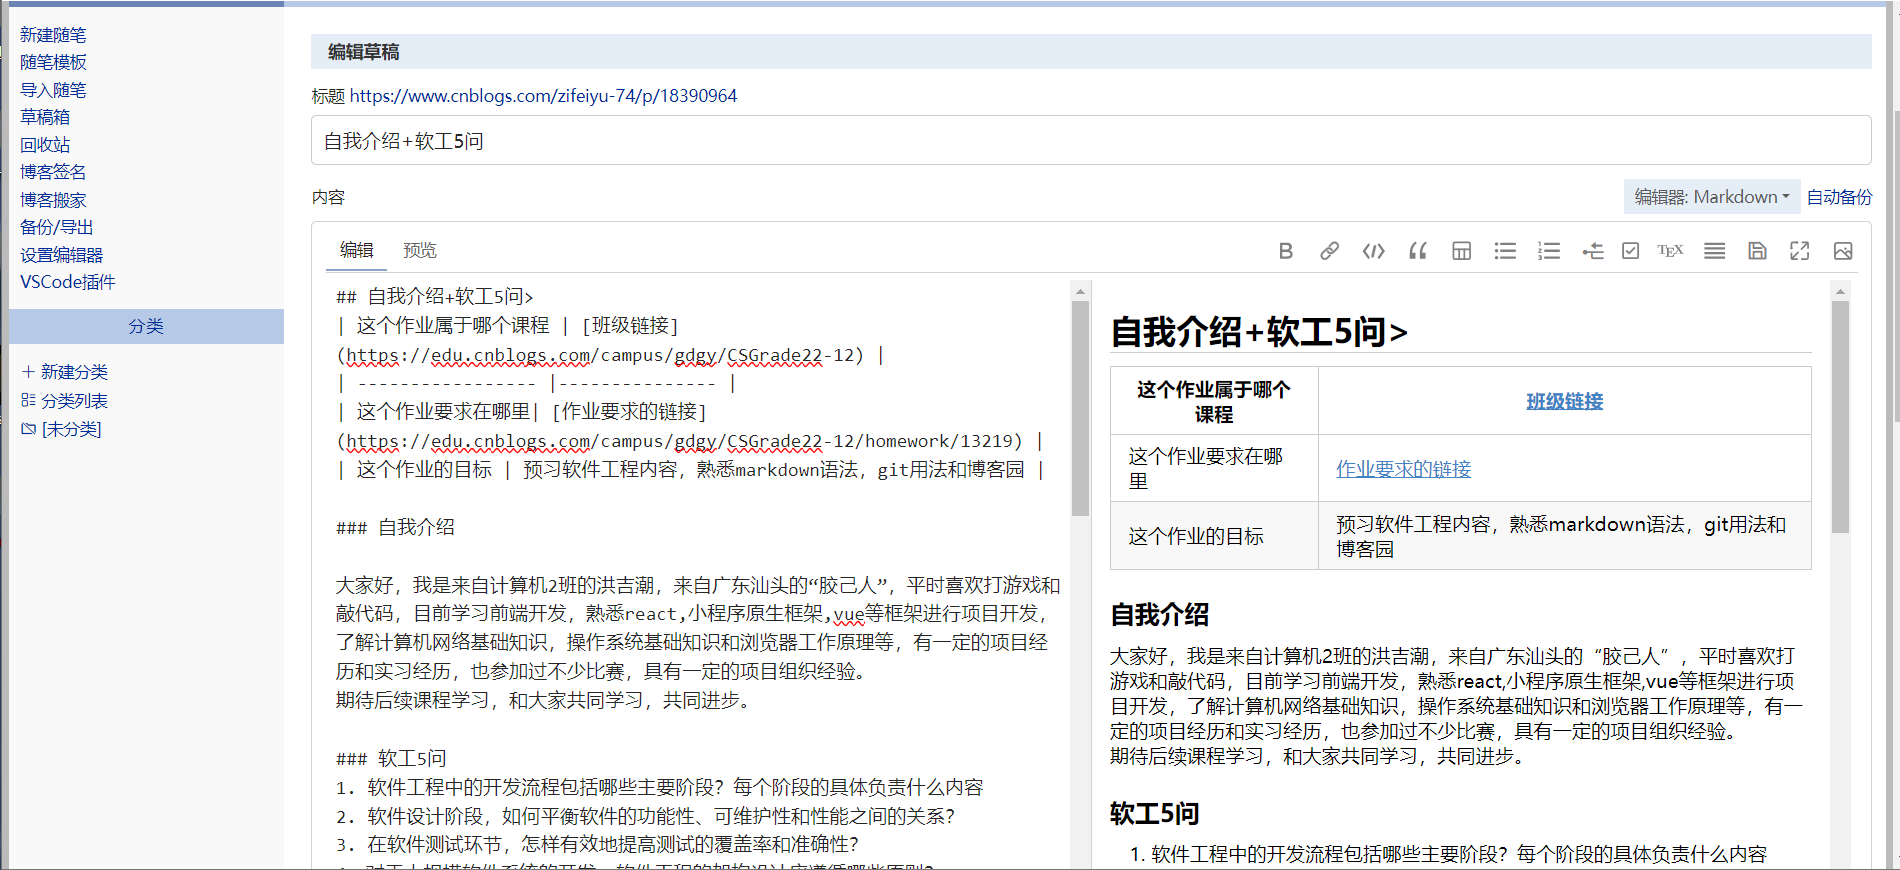Open 作业要求的链接 in preview

click(1404, 469)
